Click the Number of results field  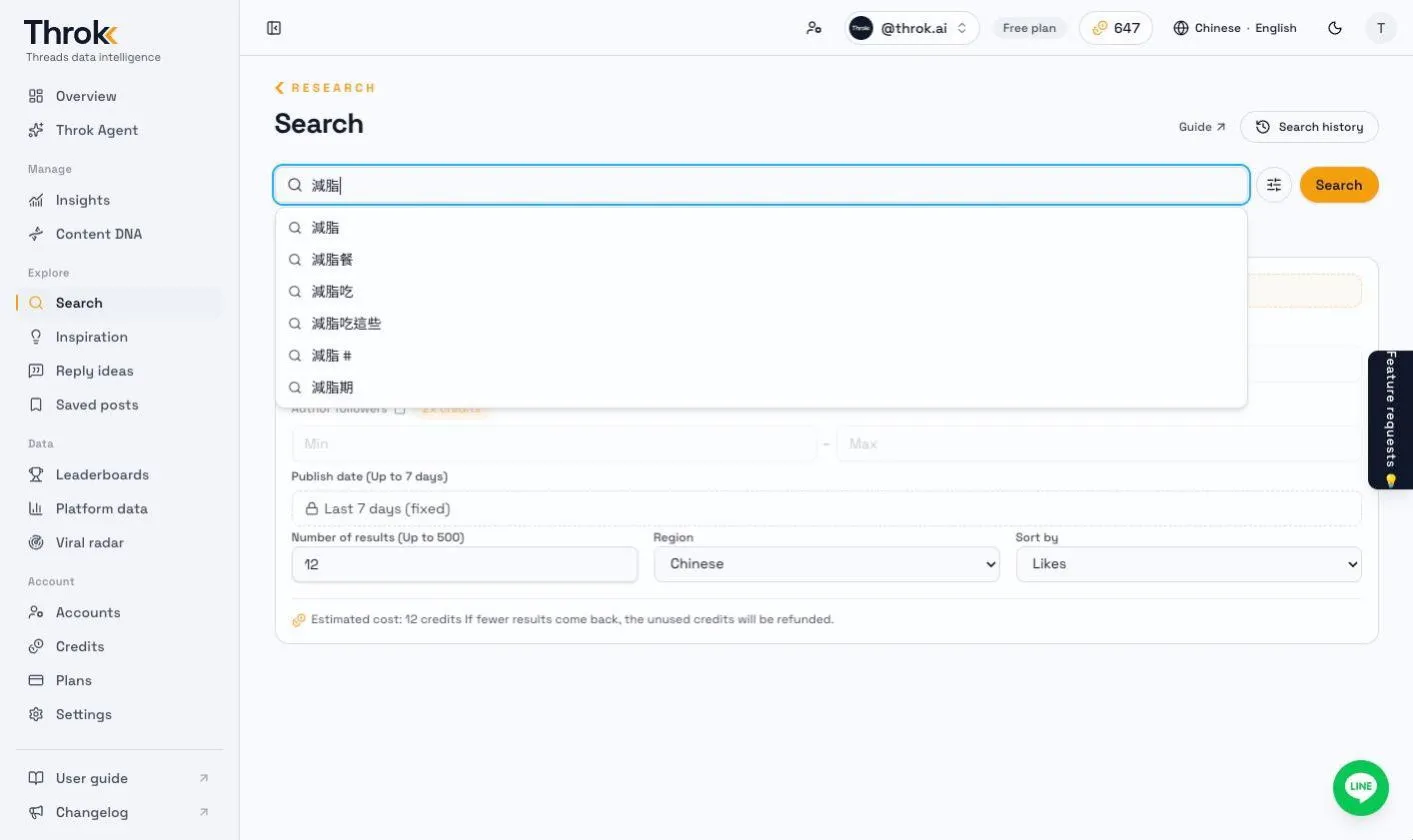pyautogui.click(x=464, y=564)
